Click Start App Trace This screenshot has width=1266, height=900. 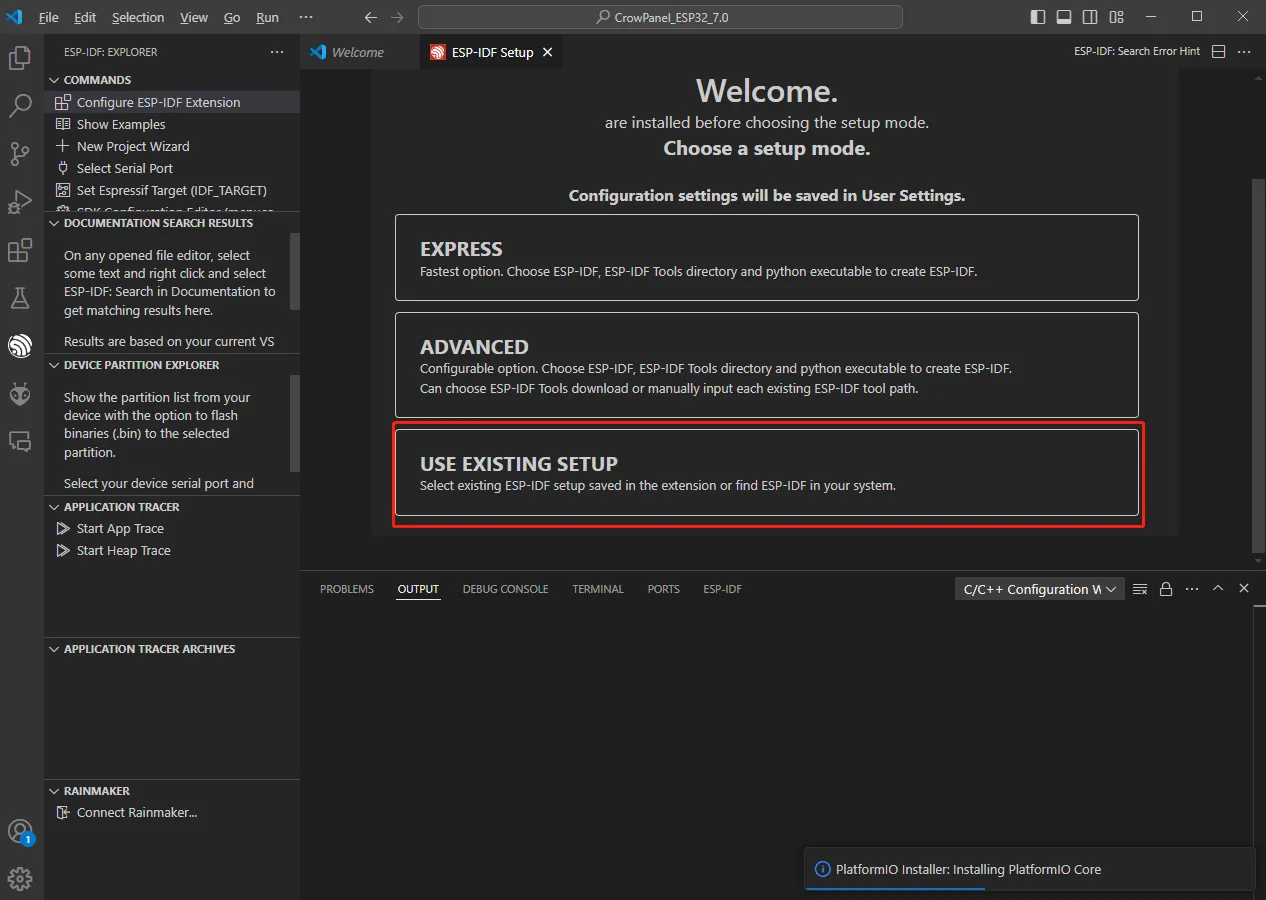coord(172,528)
